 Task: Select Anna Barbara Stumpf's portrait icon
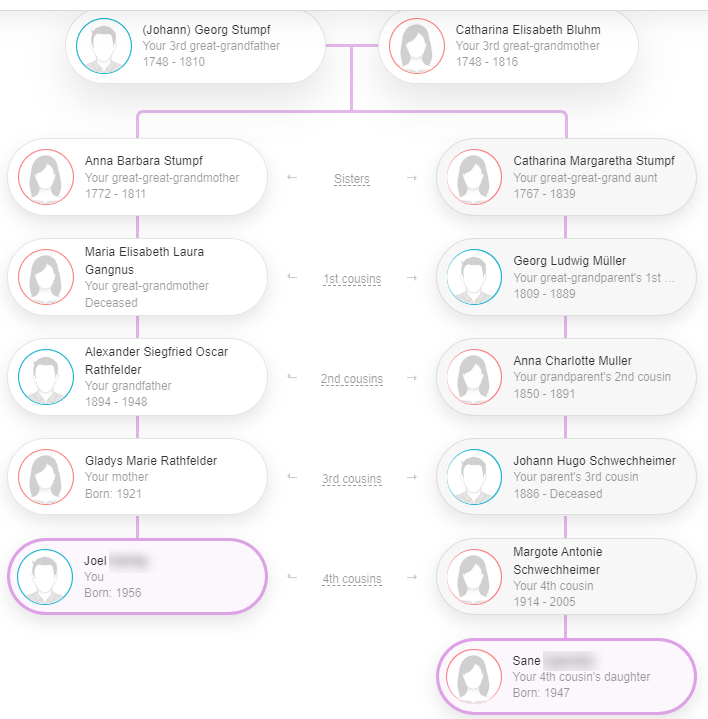coord(46,177)
